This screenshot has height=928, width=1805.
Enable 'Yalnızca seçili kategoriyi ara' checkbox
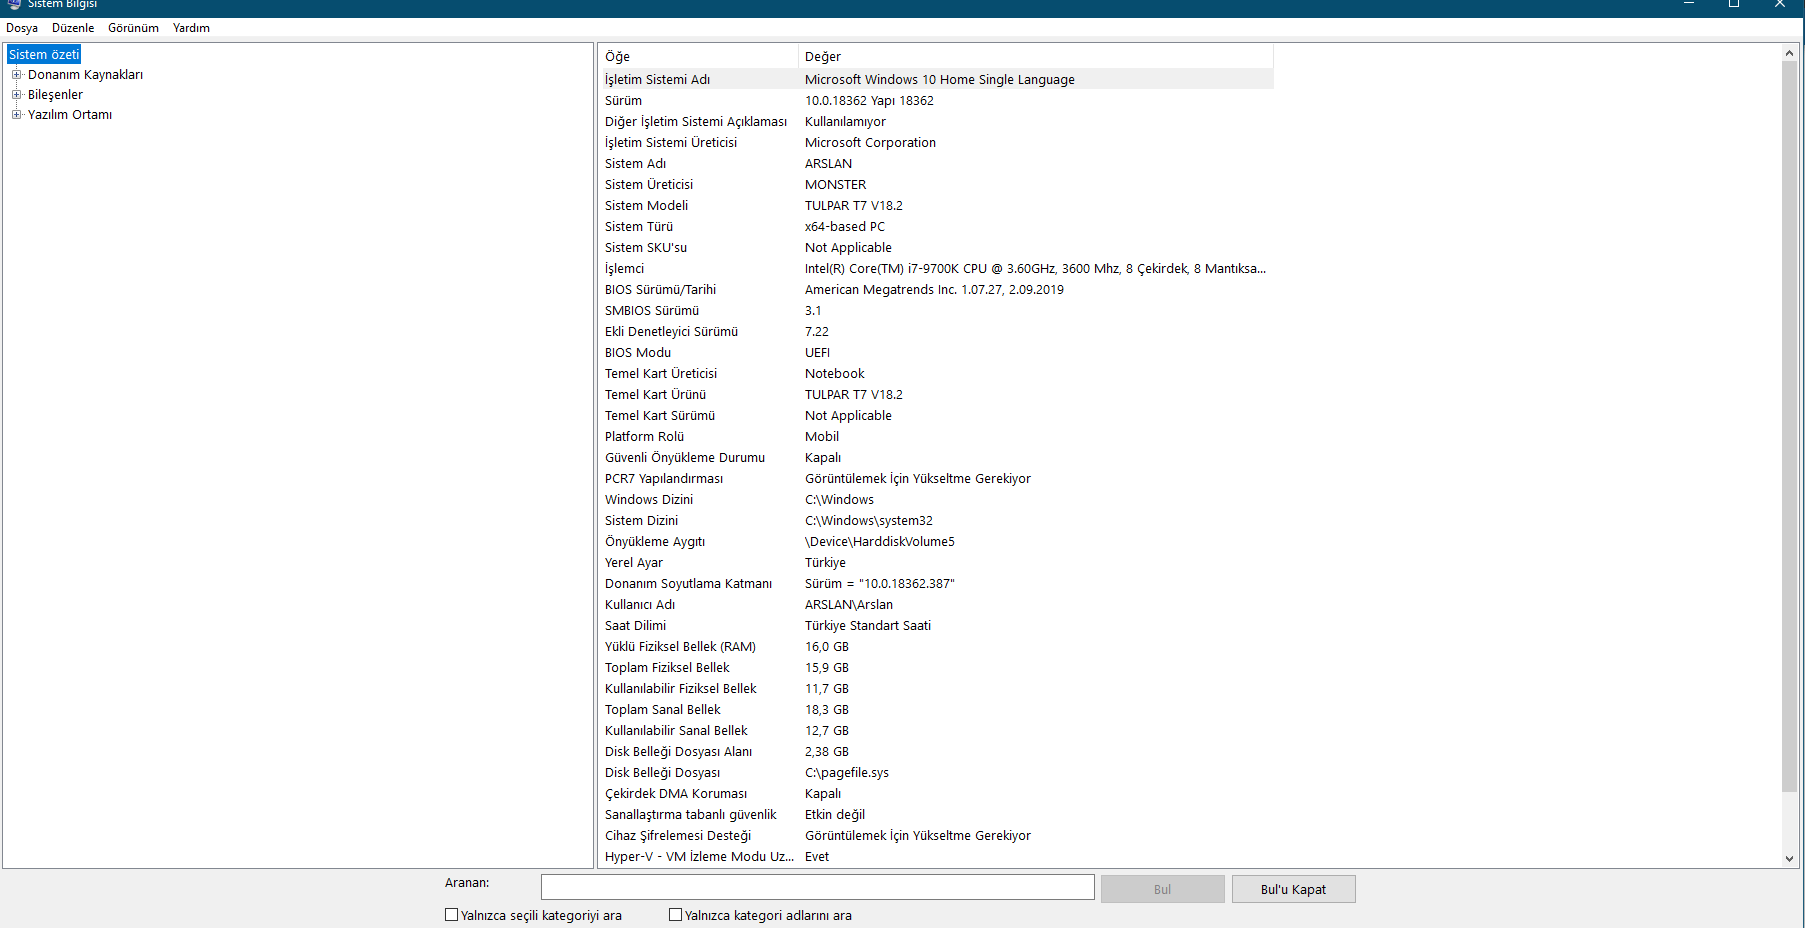coord(451,915)
